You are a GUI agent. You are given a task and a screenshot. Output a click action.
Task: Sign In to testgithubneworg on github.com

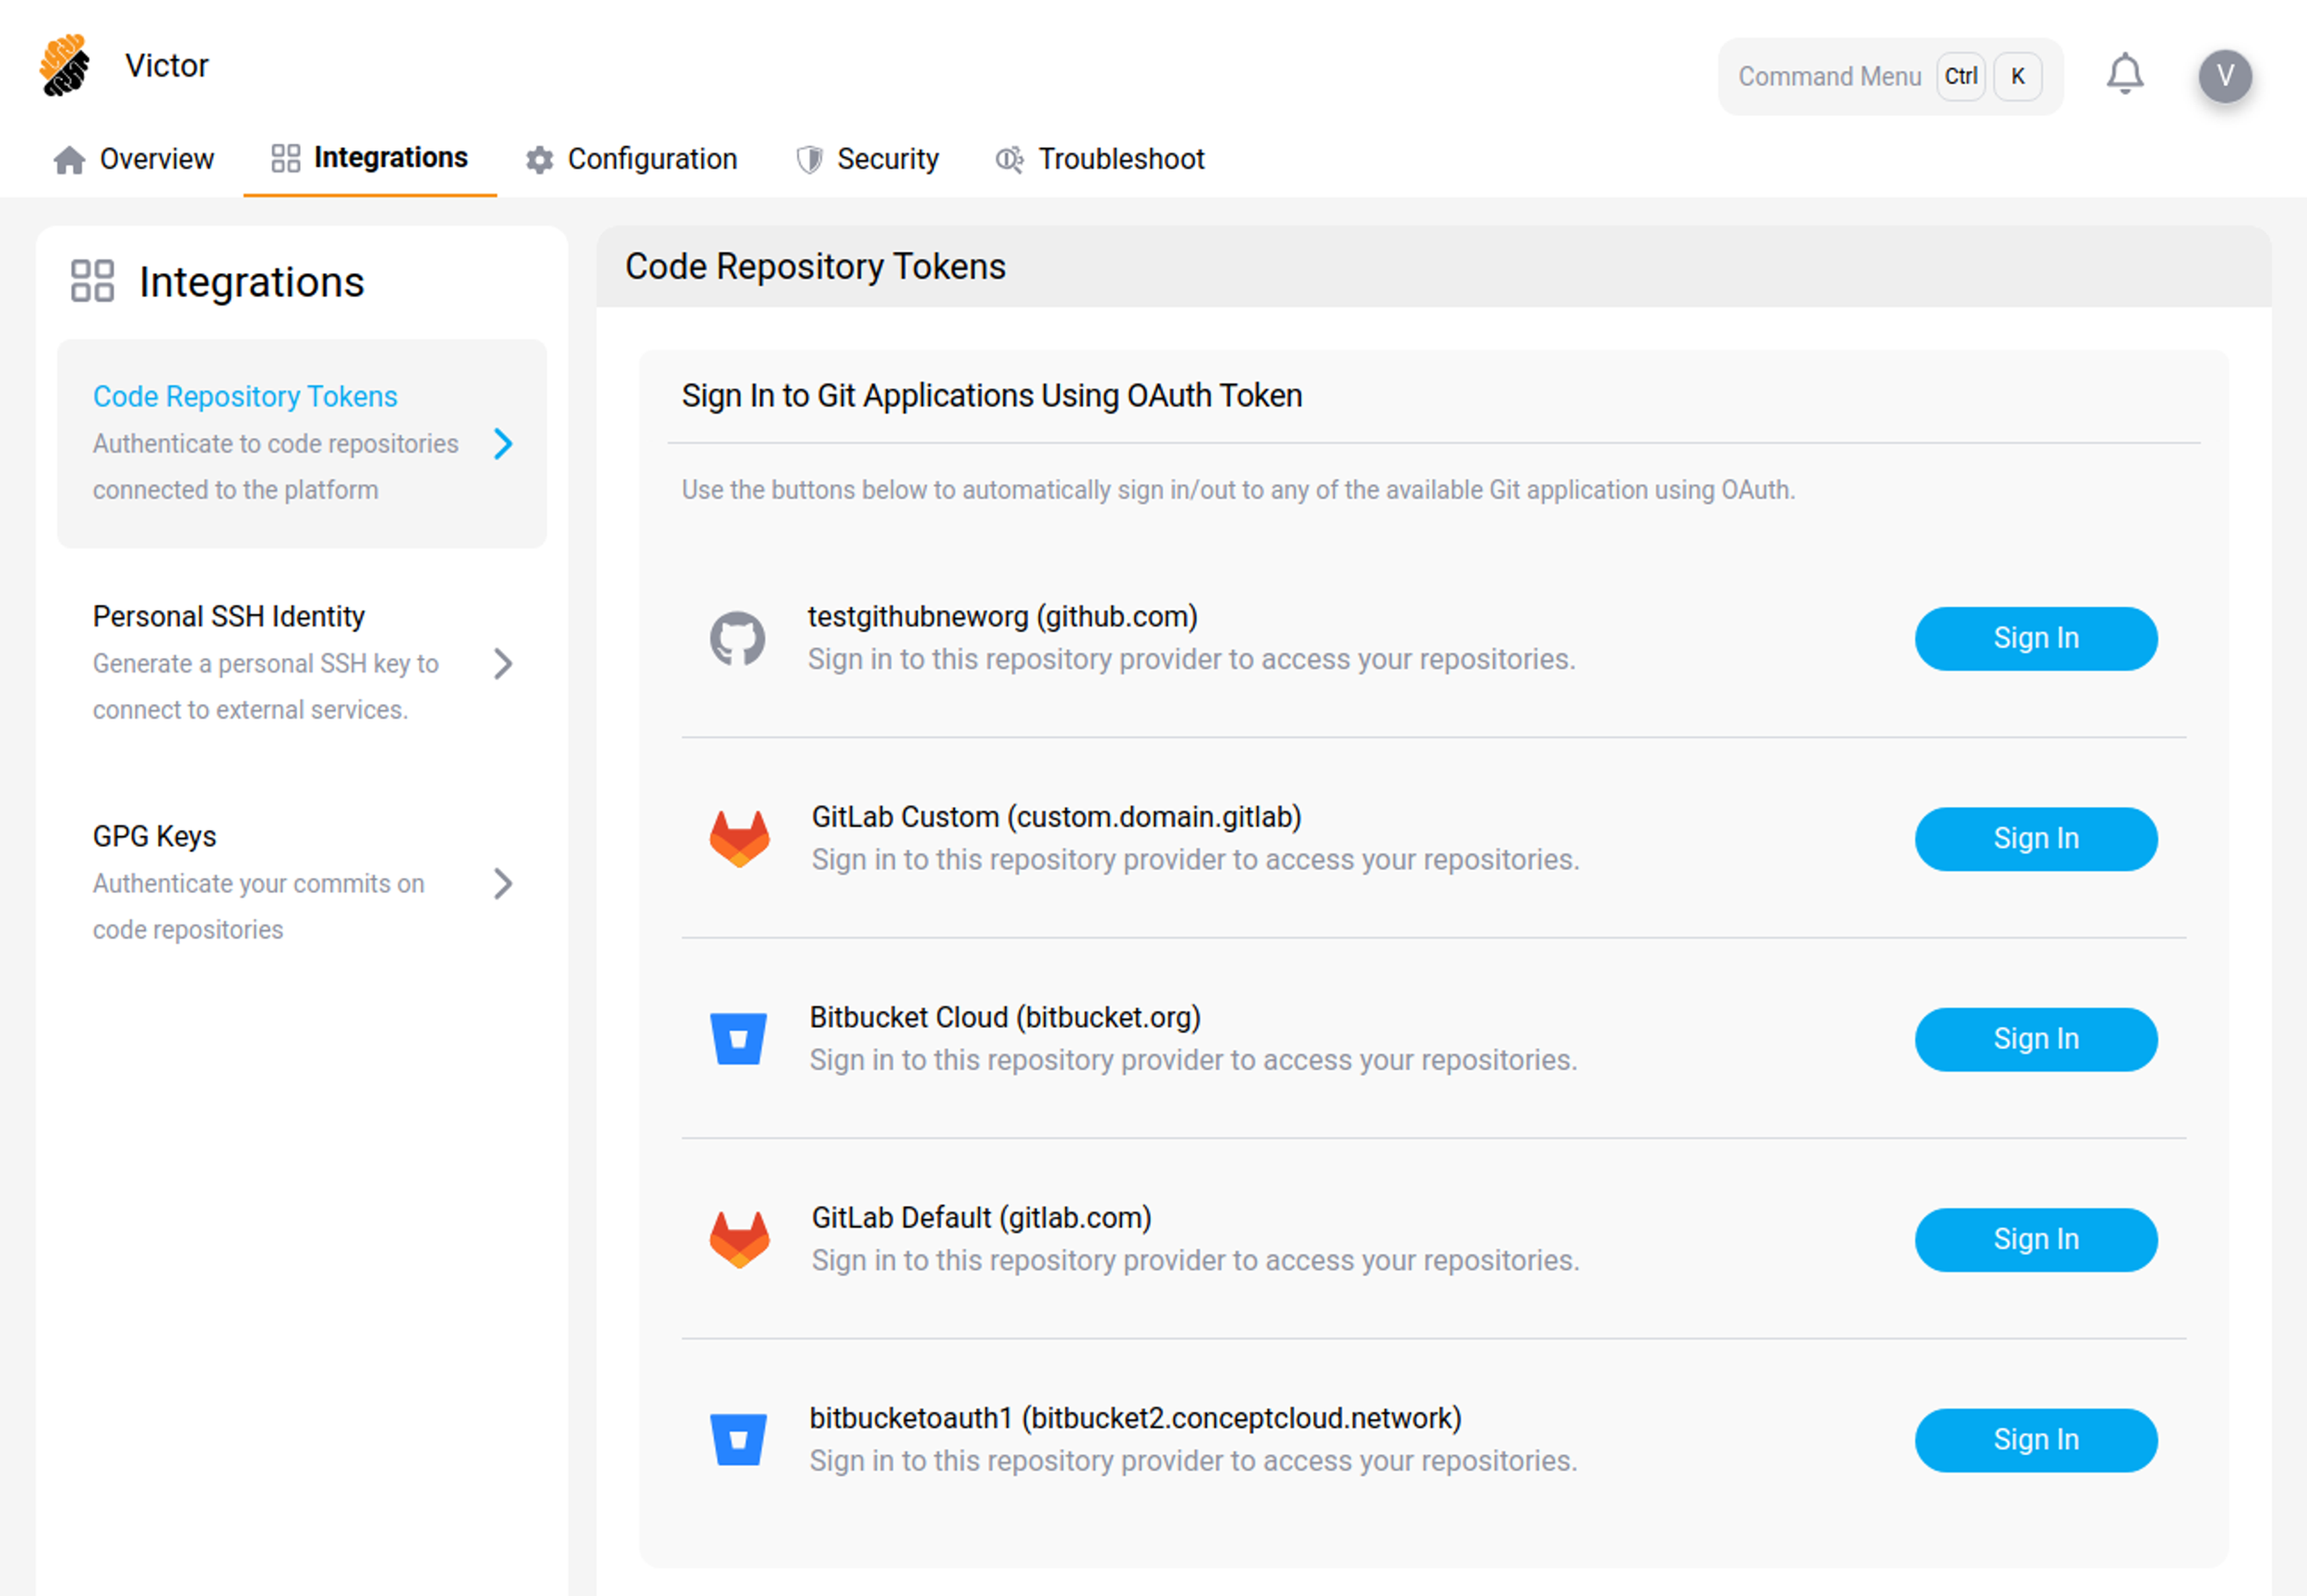click(2035, 638)
